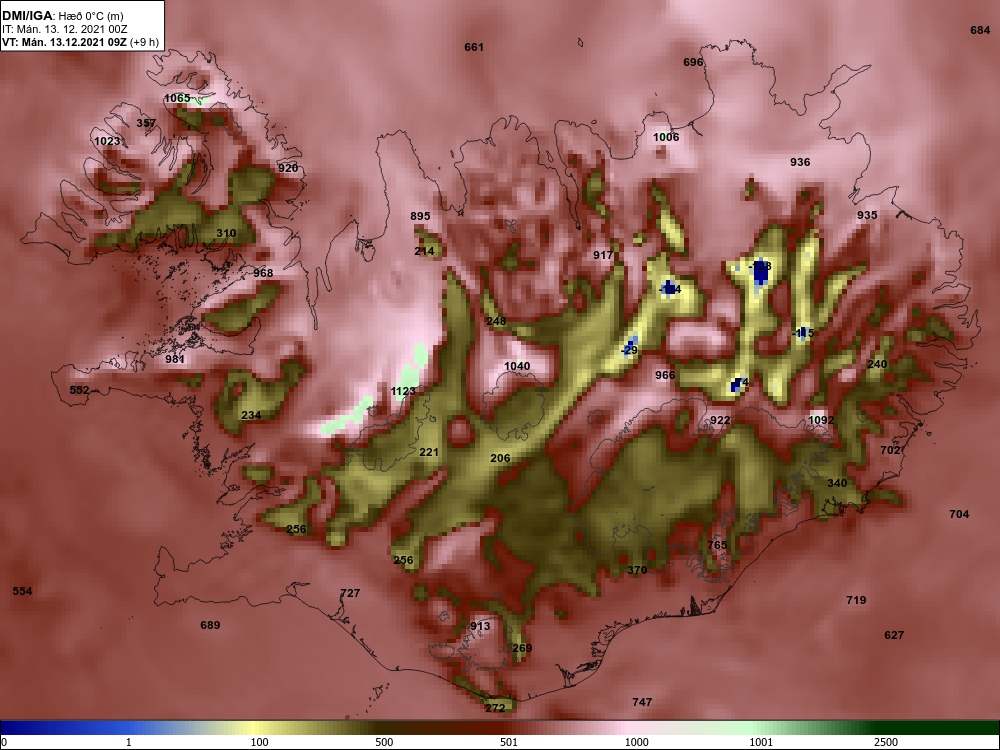The width and height of the screenshot is (1000, 750).
Task: Click the map value 1065
Action: pyautogui.click(x=177, y=98)
